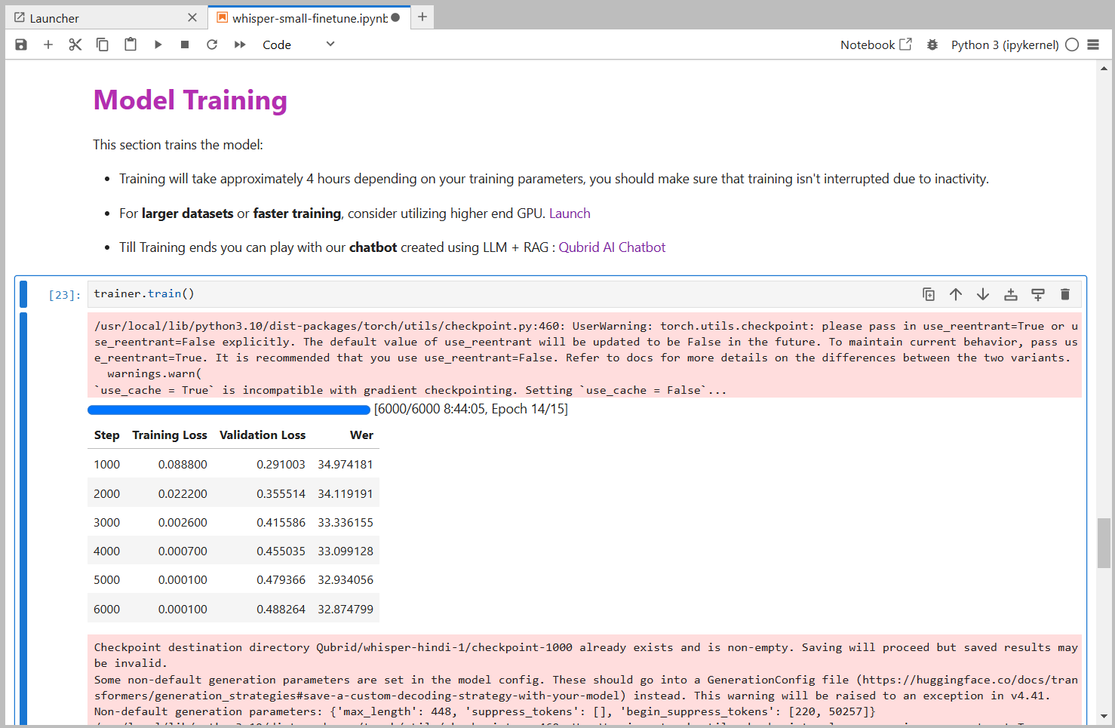
Task: Open the Qubrid AI Chatbot link
Action: (612, 247)
